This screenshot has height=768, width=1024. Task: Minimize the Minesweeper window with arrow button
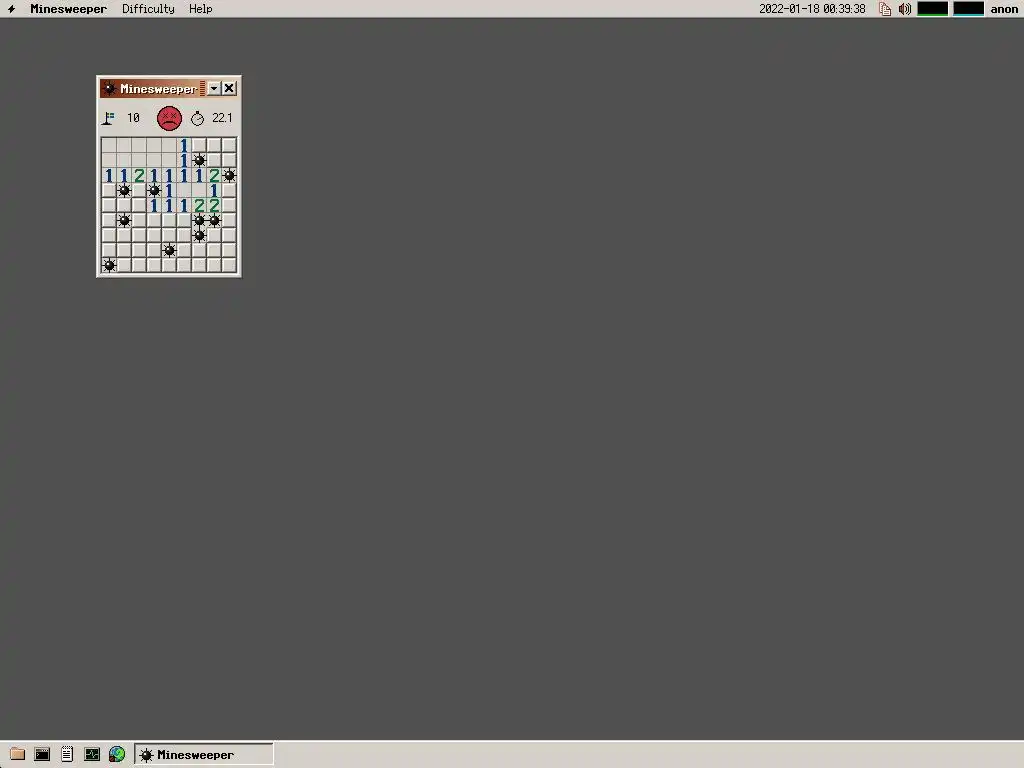[214, 88]
